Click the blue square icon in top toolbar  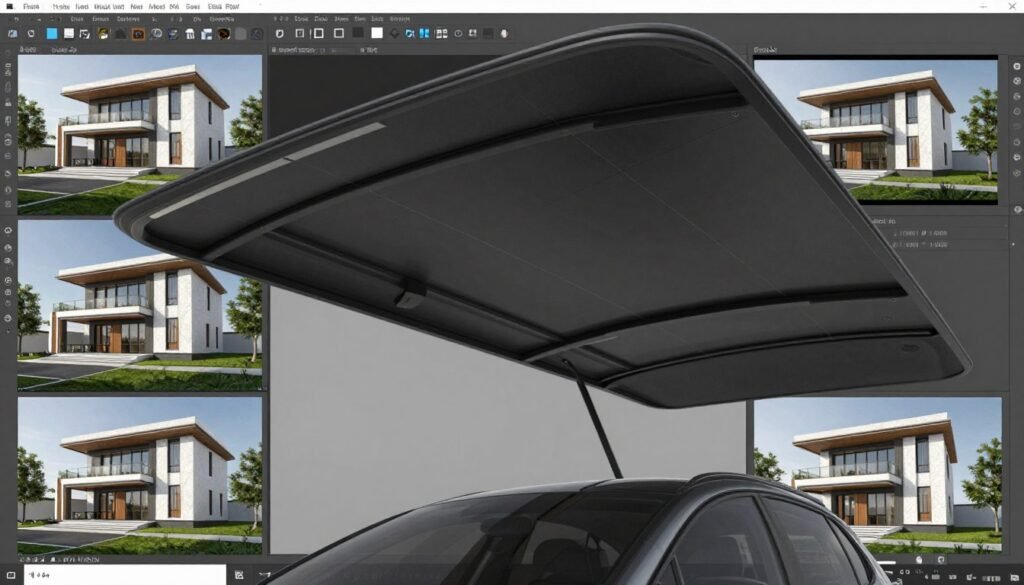[52, 33]
